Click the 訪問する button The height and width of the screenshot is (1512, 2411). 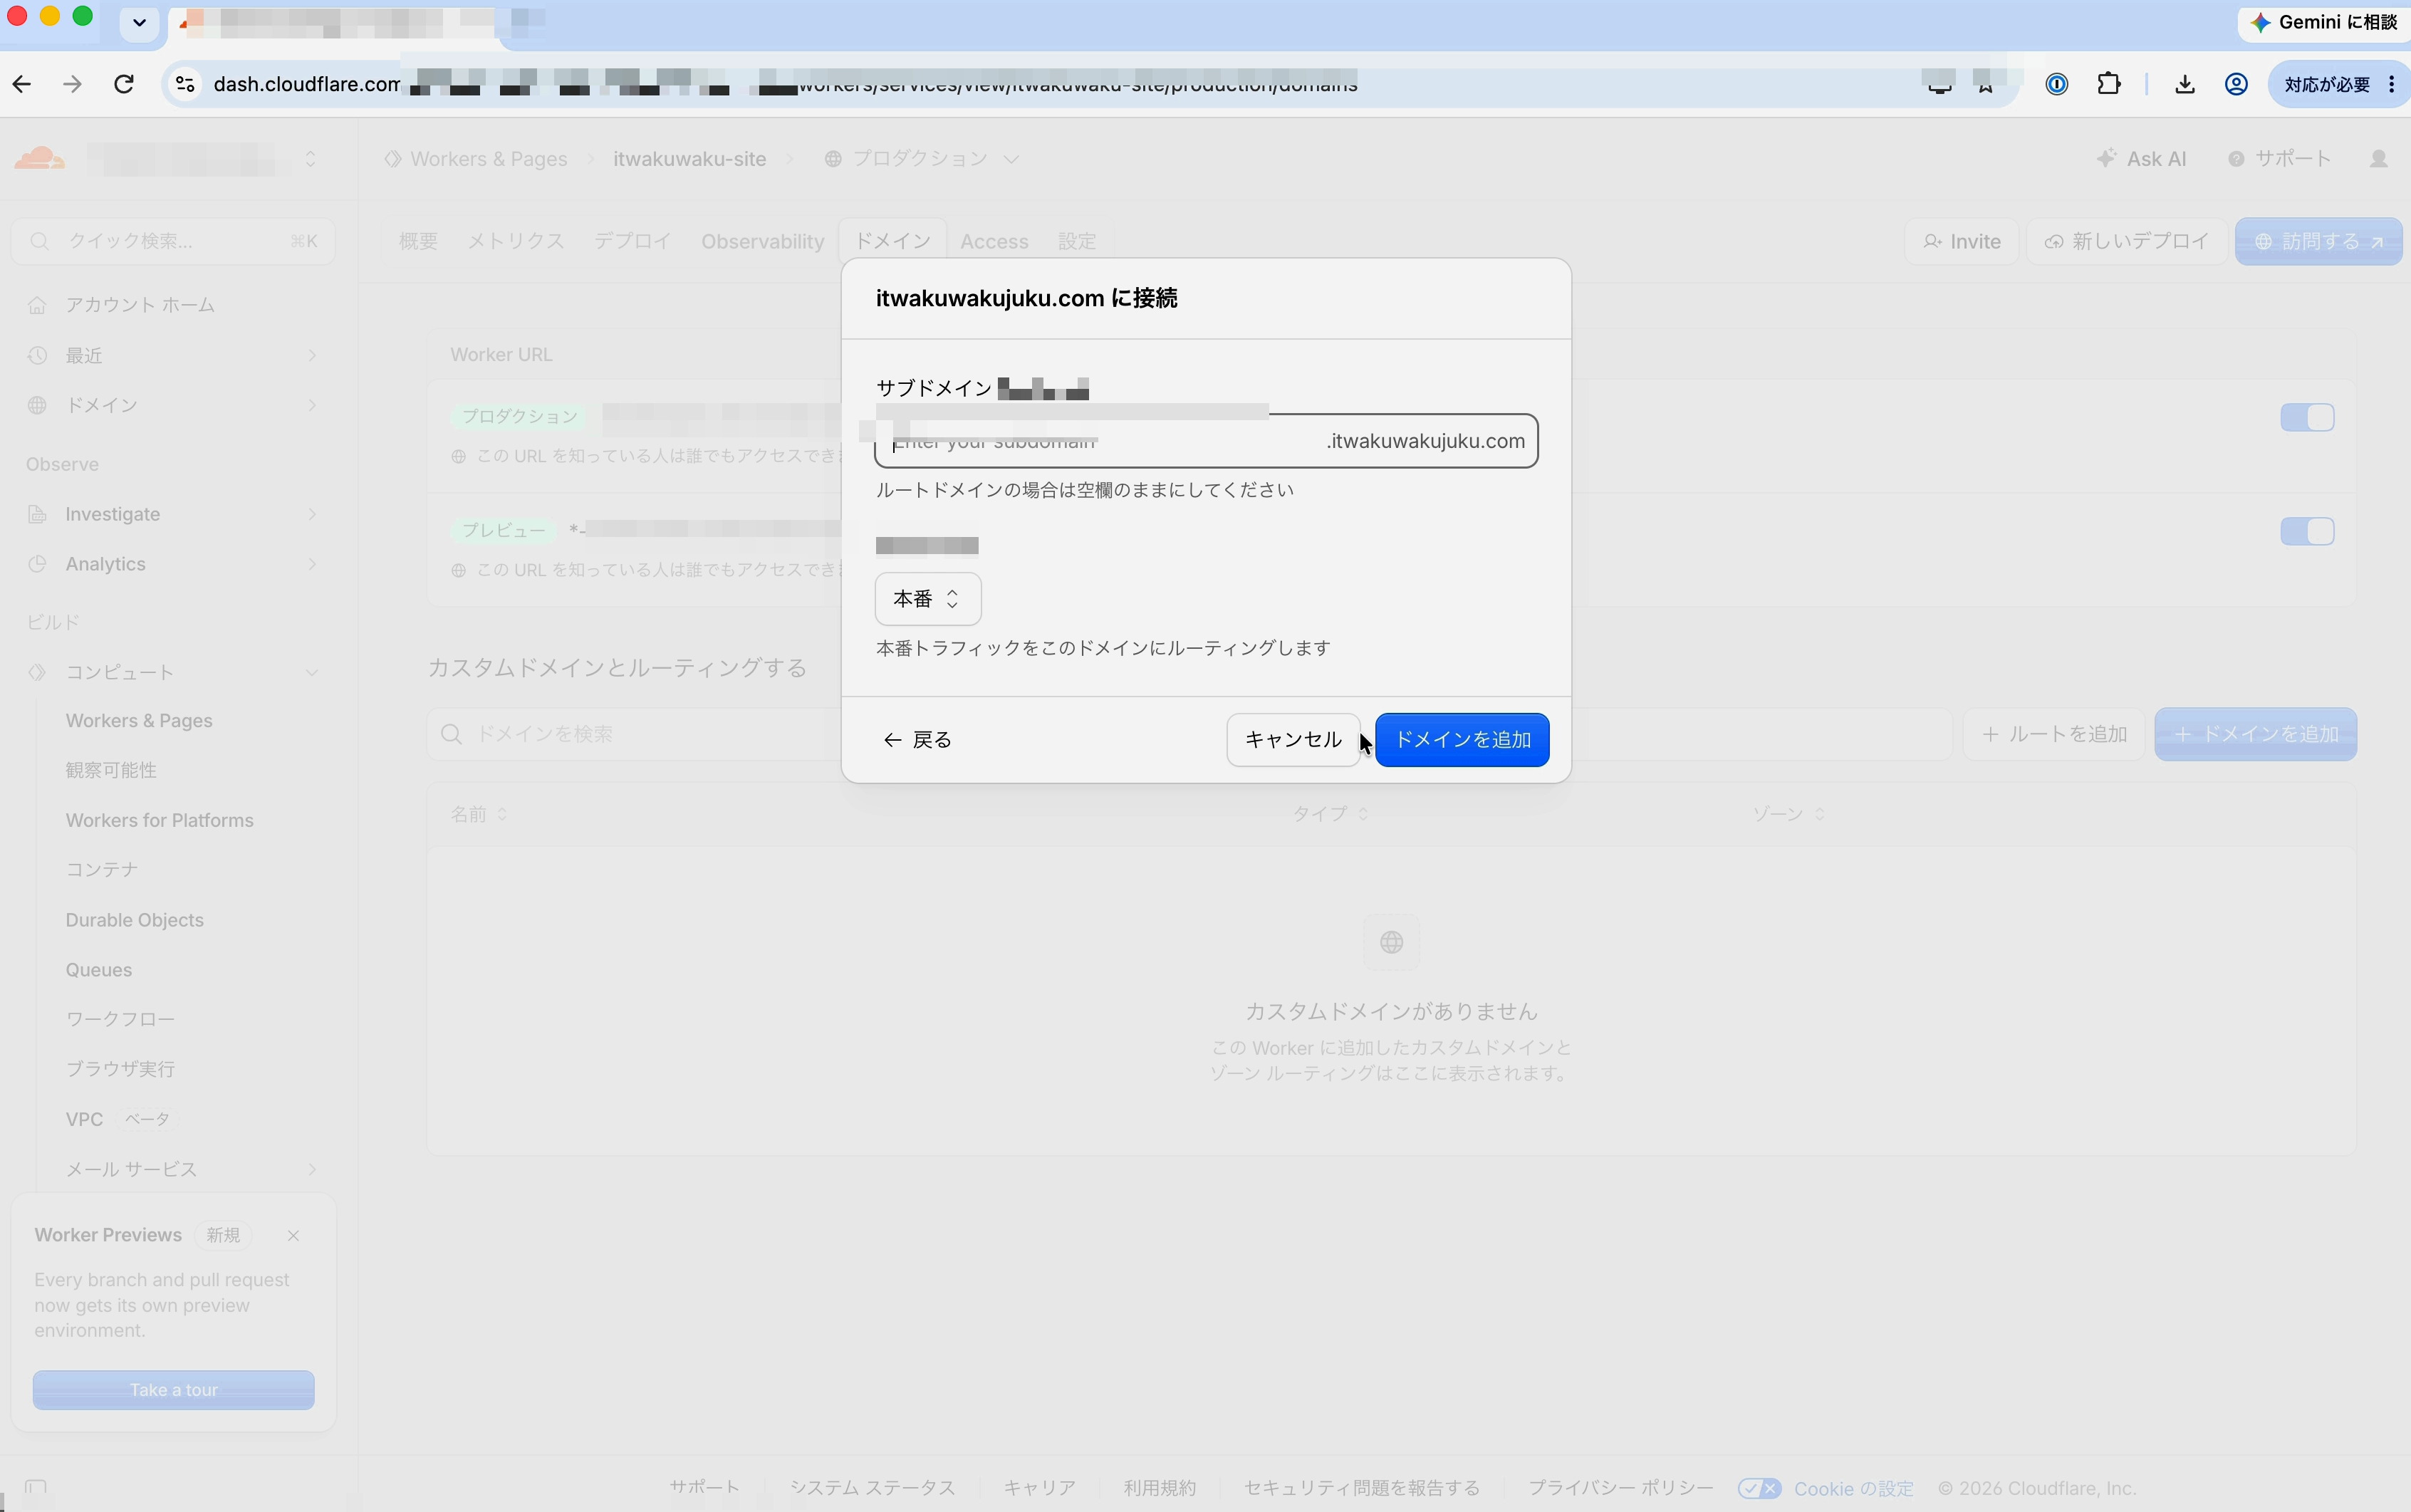pos(2319,242)
